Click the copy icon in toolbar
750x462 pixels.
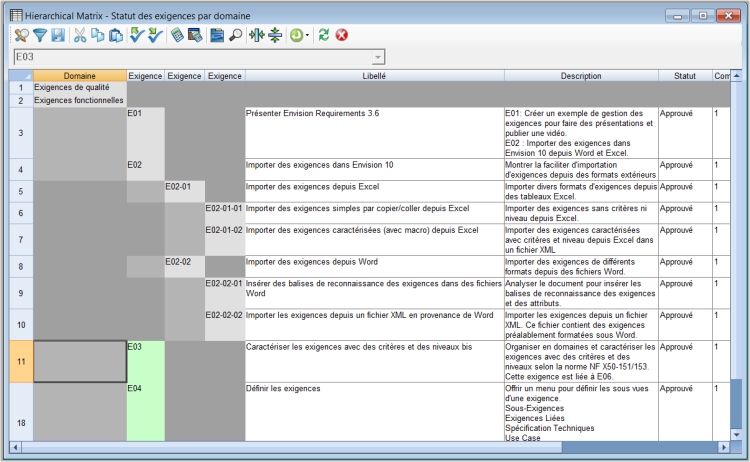tap(98, 35)
